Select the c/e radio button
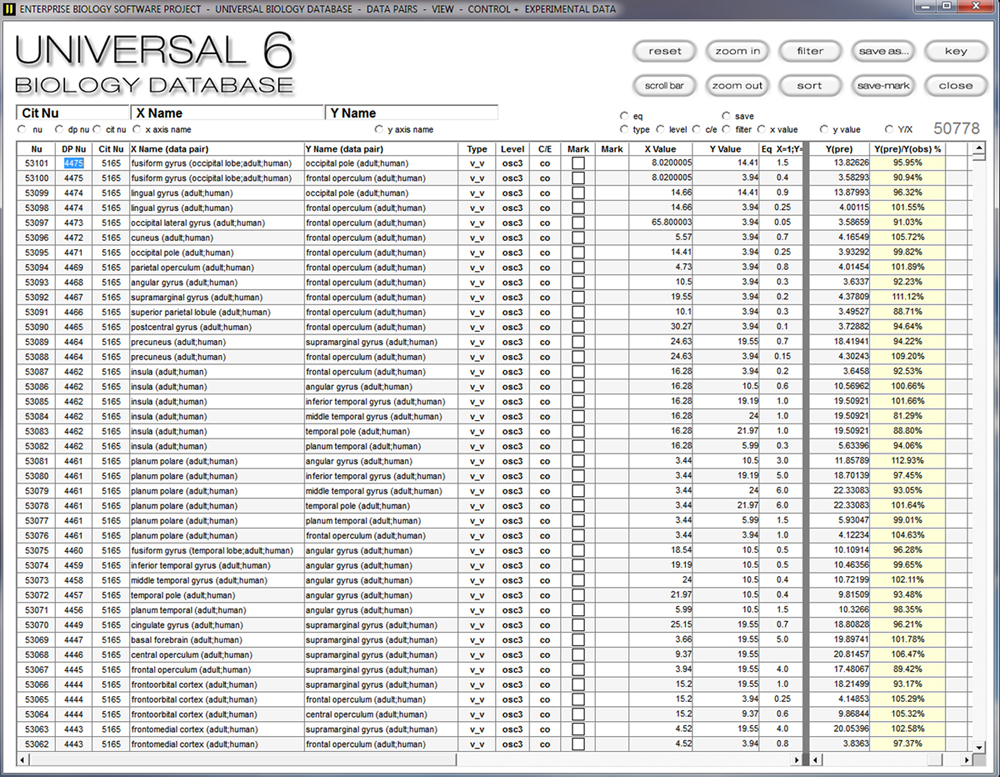Screen dimensions: 1000x777 (x=697, y=130)
